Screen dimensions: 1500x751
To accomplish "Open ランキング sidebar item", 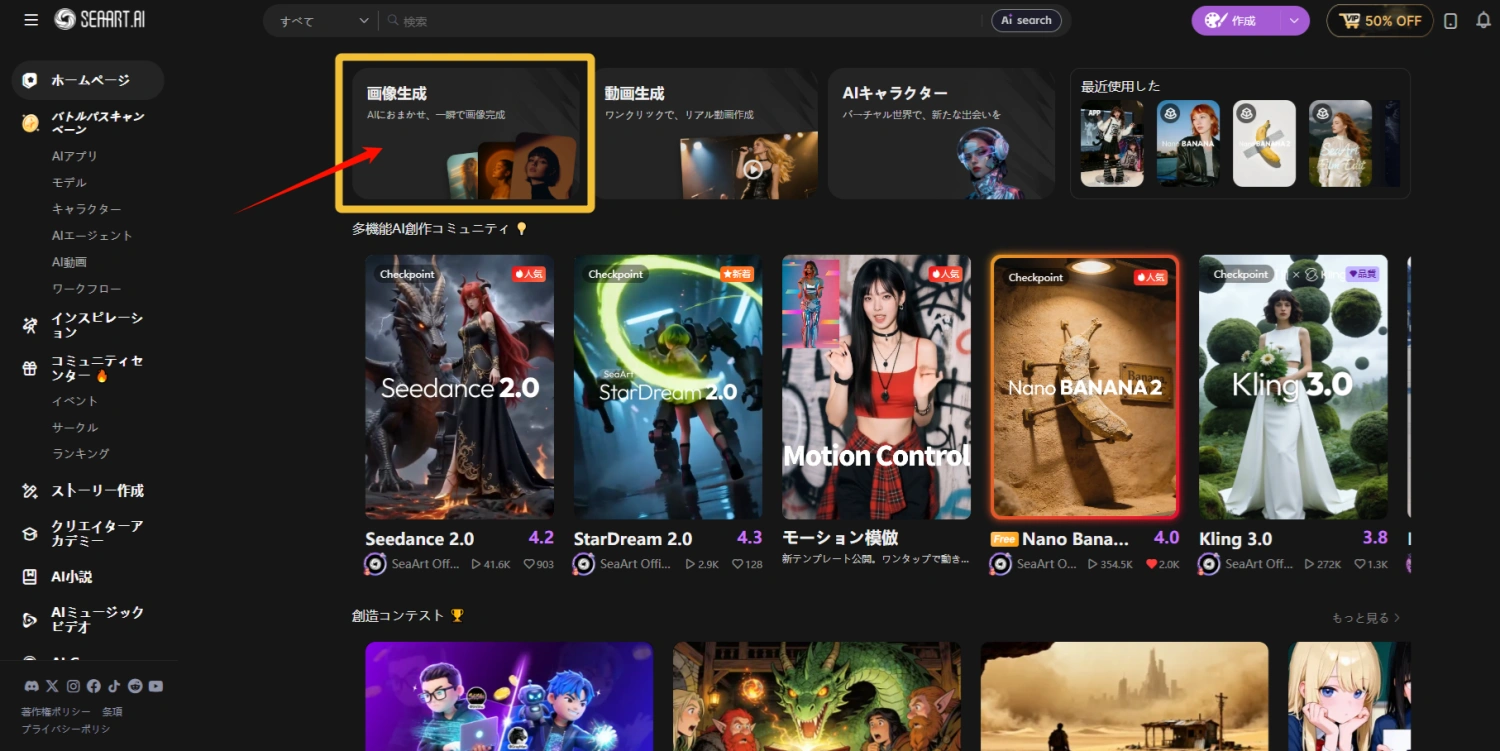I will (81, 454).
